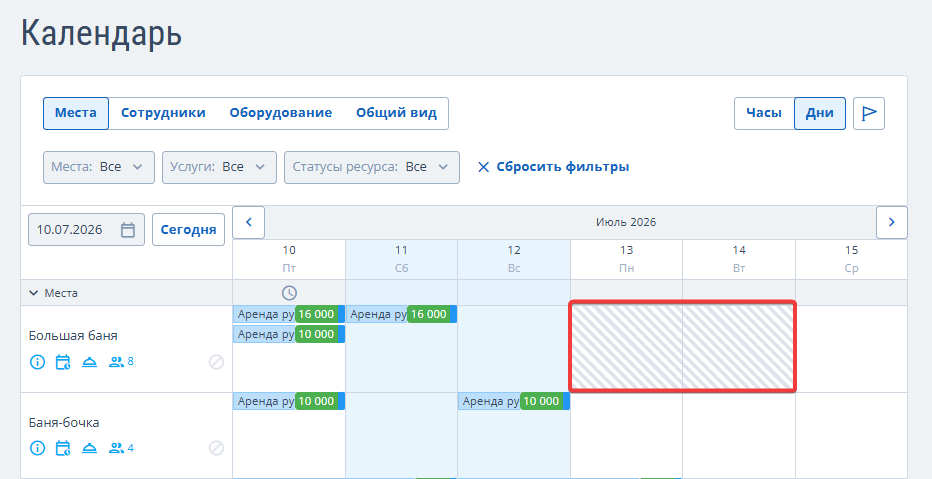This screenshot has width=932, height=479.
Task: Click the block icon for Баня-бочка
Action: [x=216, y=448]
